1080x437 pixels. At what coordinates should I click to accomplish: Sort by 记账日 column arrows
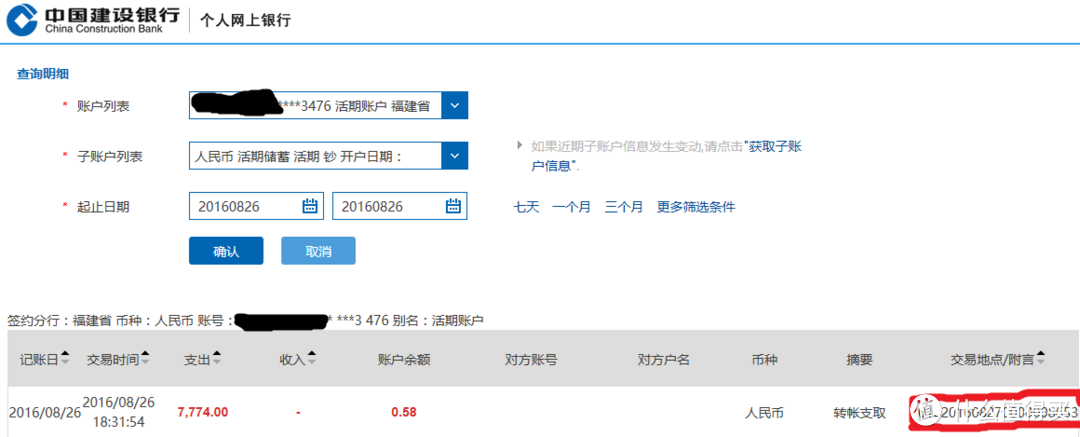coord(65,358)
